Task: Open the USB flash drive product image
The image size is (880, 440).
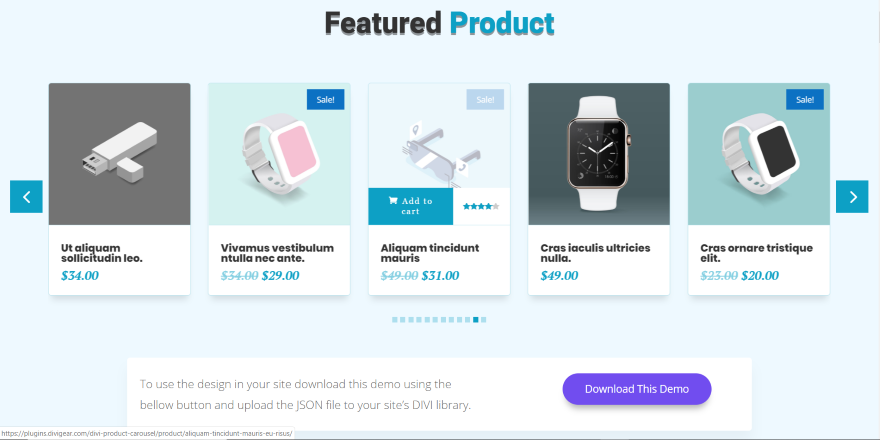Action: click(x=119, y=153)
